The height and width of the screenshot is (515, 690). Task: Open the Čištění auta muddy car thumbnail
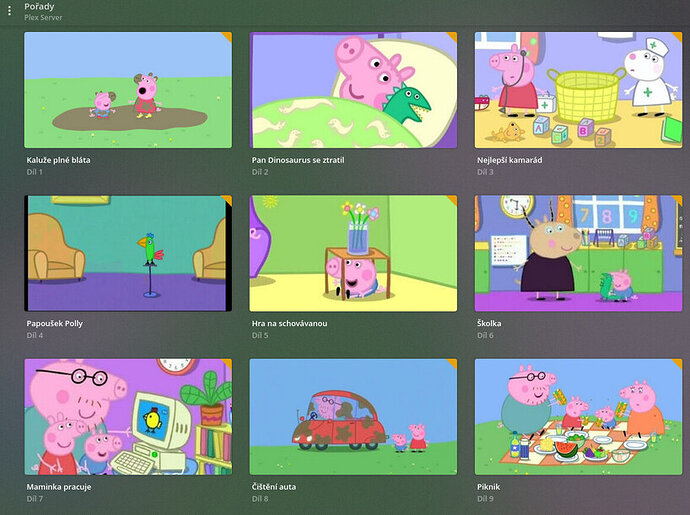coord(353,417)
